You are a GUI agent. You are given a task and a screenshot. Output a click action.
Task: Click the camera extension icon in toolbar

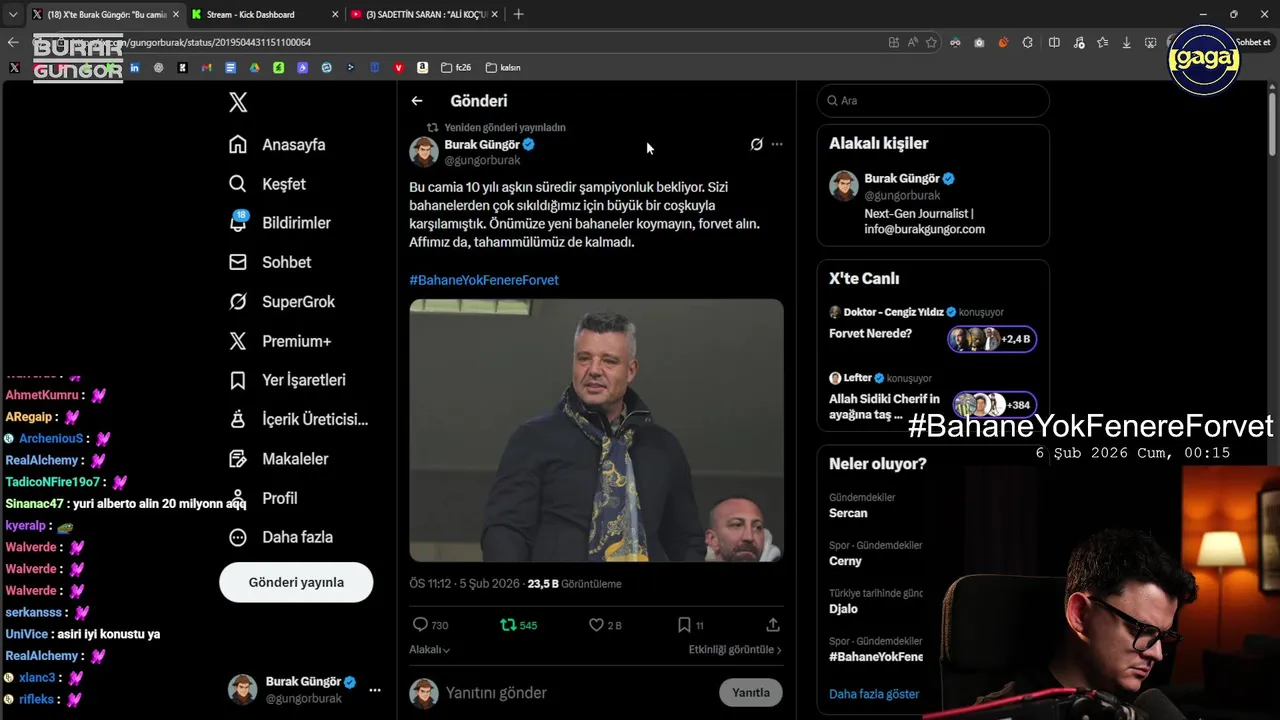(979, 42)
